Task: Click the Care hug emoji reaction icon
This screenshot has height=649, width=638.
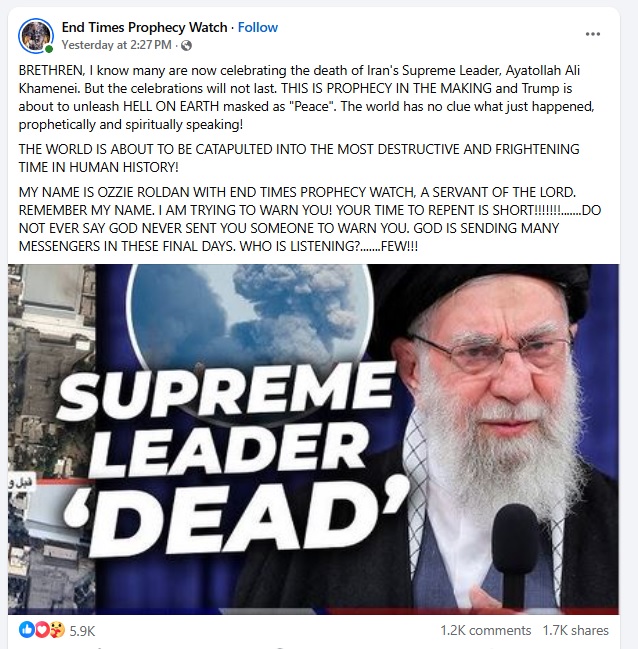Action: click(x=57, y=630)
